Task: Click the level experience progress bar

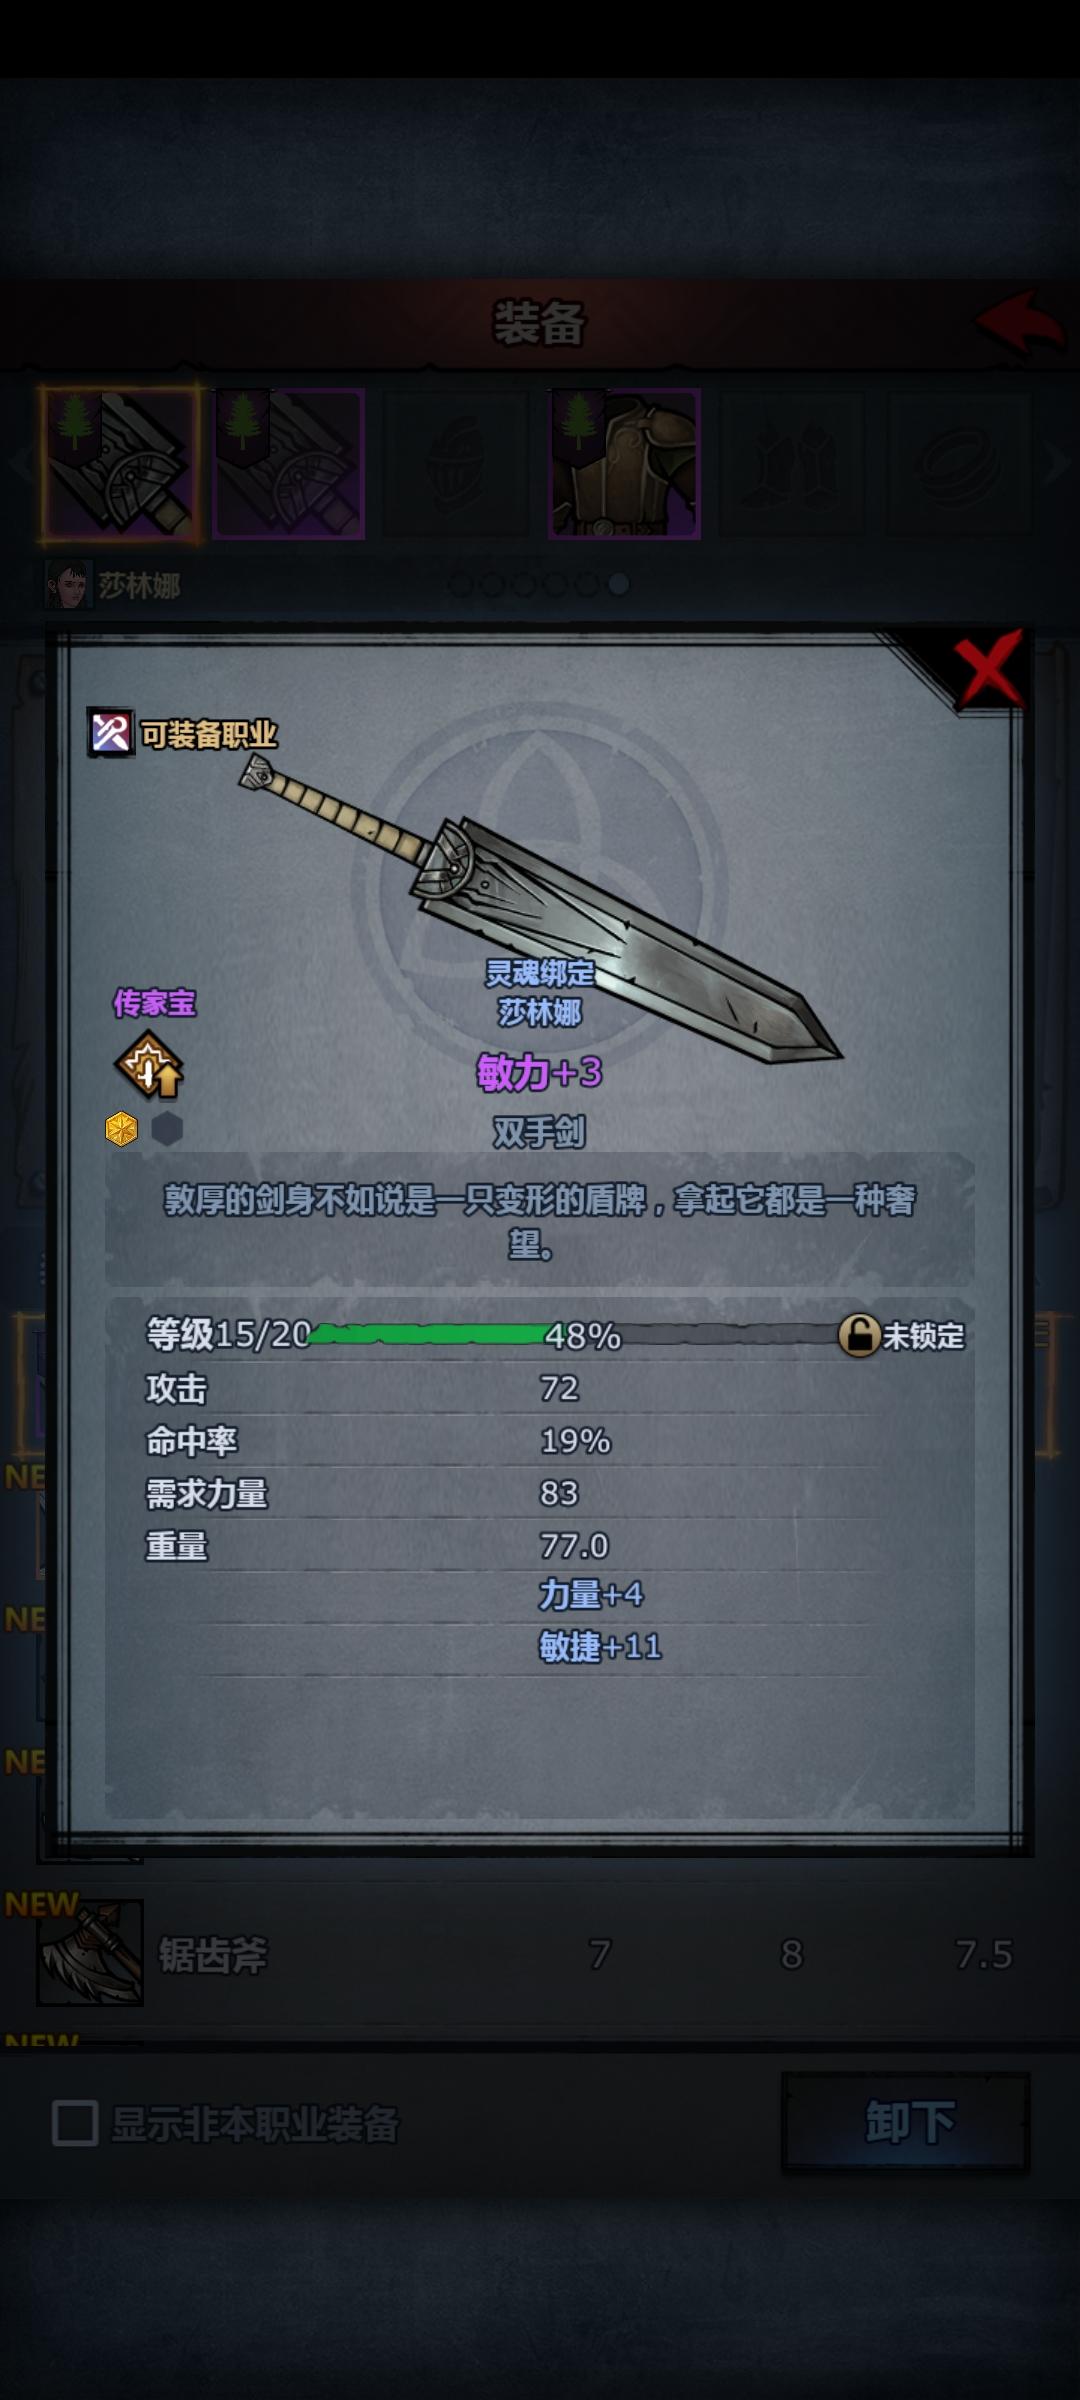Action: coord(575,1334)
